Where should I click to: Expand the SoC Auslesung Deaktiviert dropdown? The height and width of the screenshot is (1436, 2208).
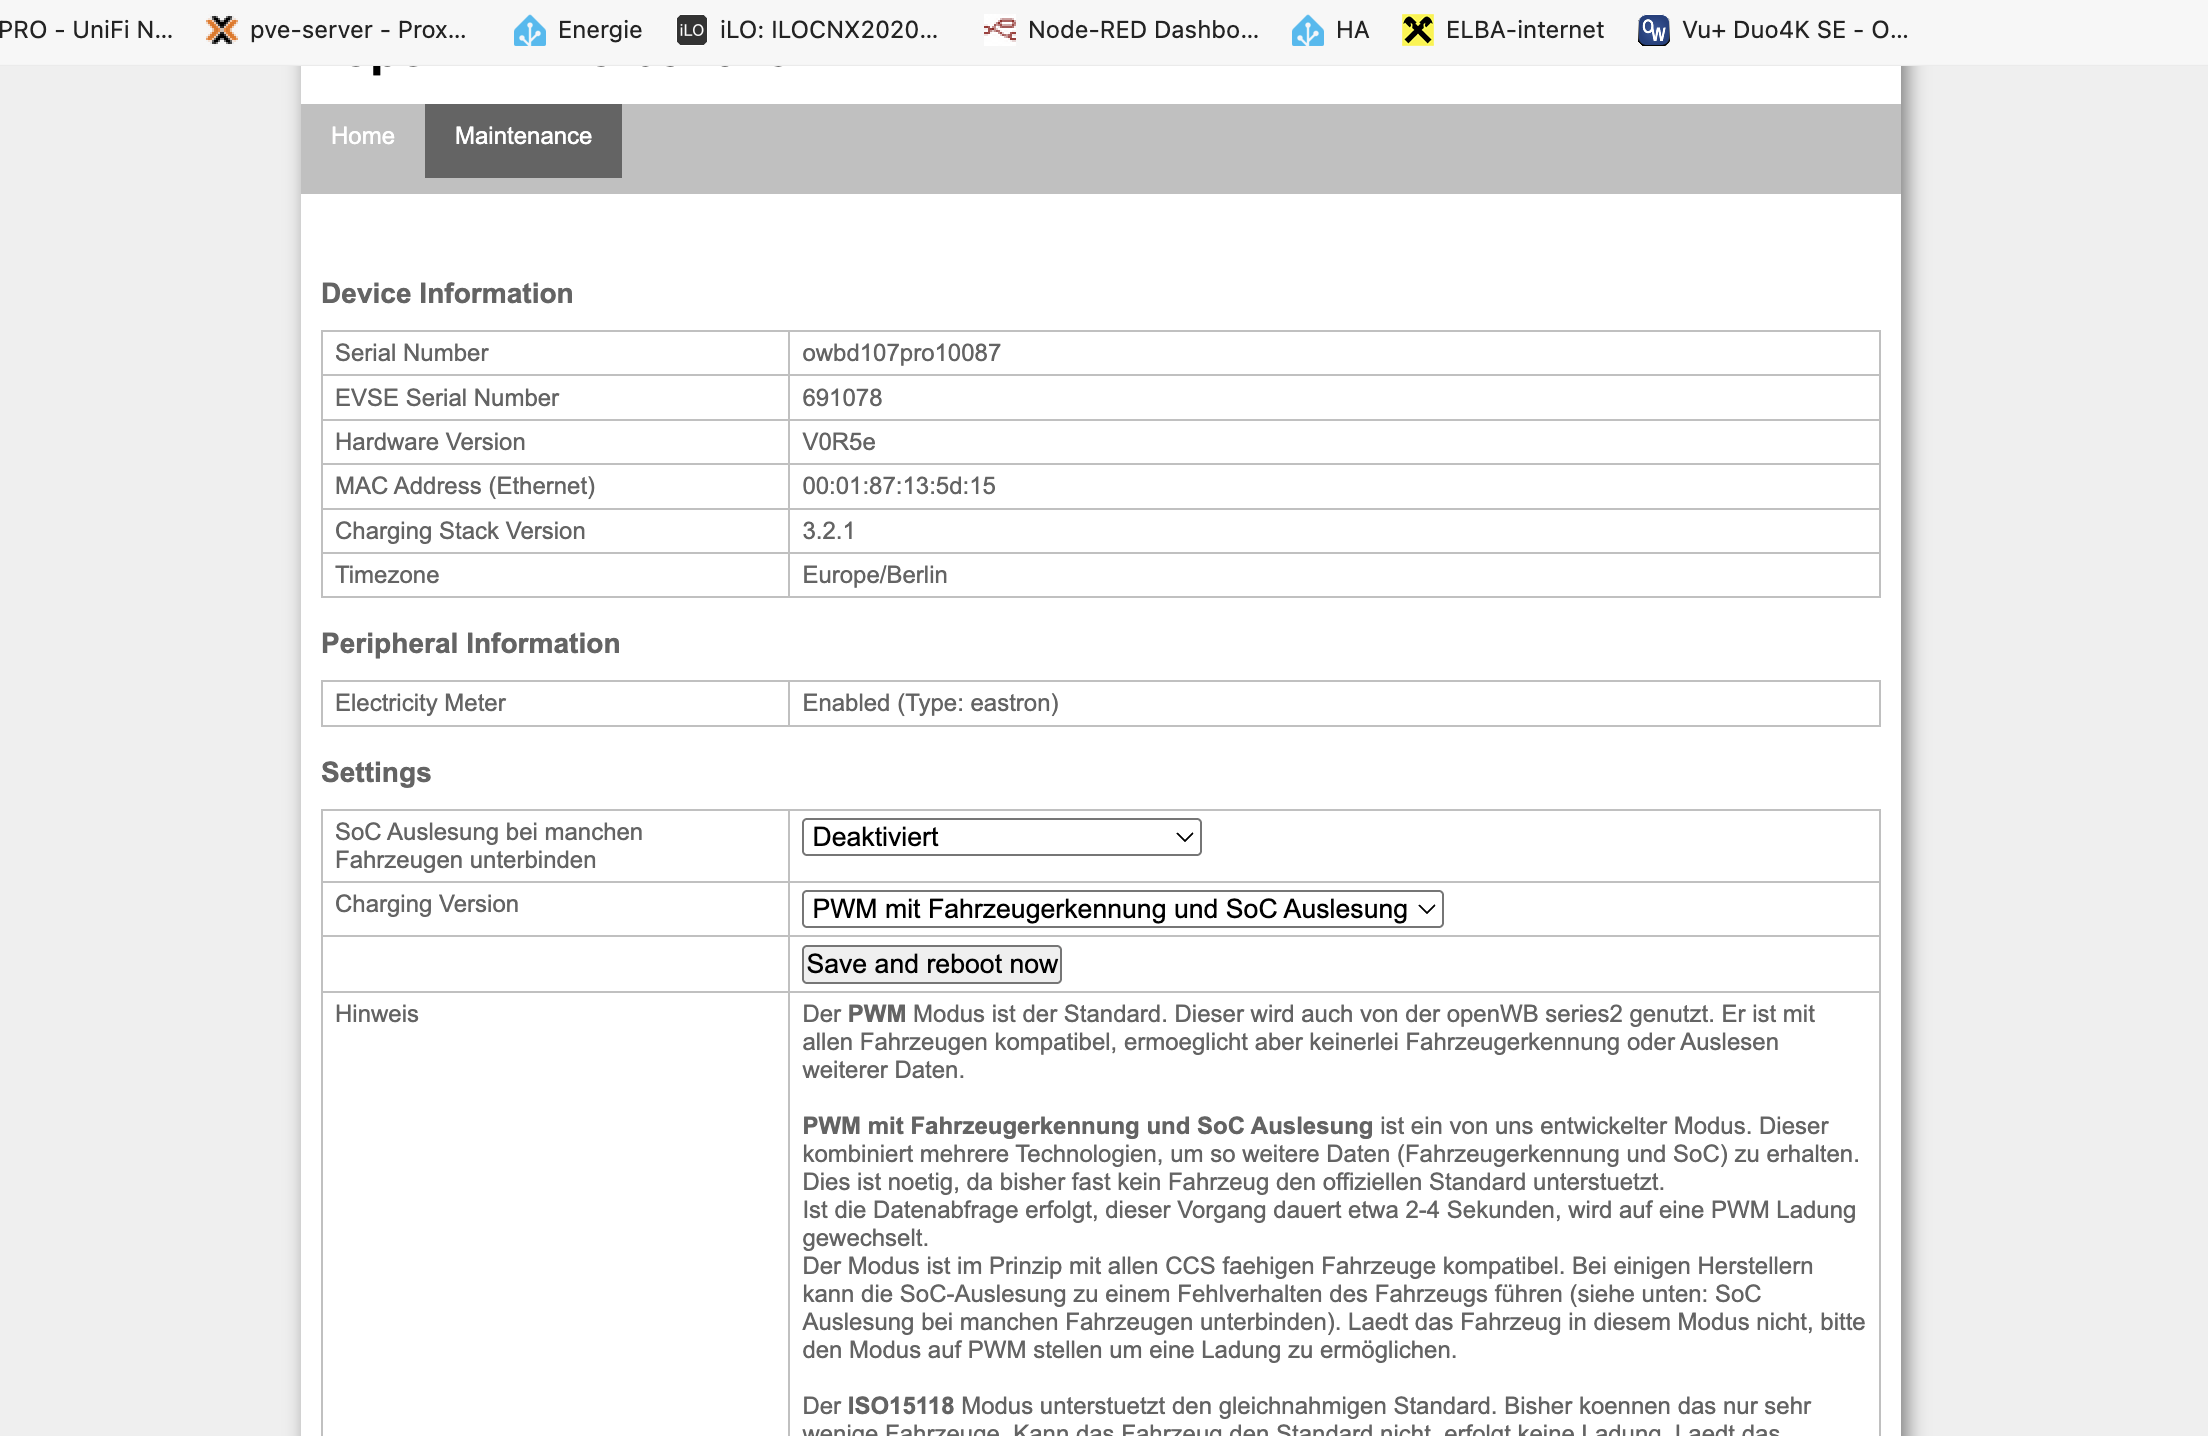[x=1000, y=837]
